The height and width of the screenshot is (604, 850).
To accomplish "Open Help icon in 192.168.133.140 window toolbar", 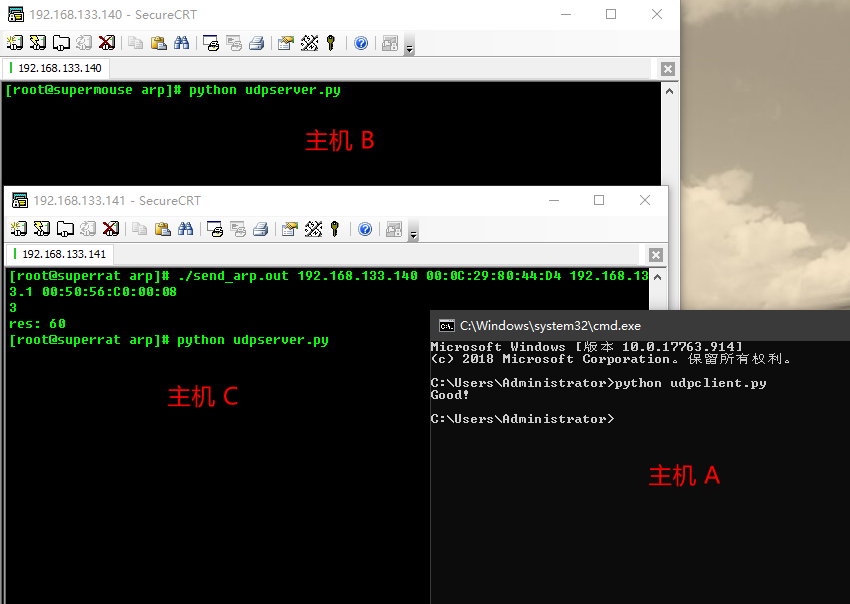I will 361,43.
